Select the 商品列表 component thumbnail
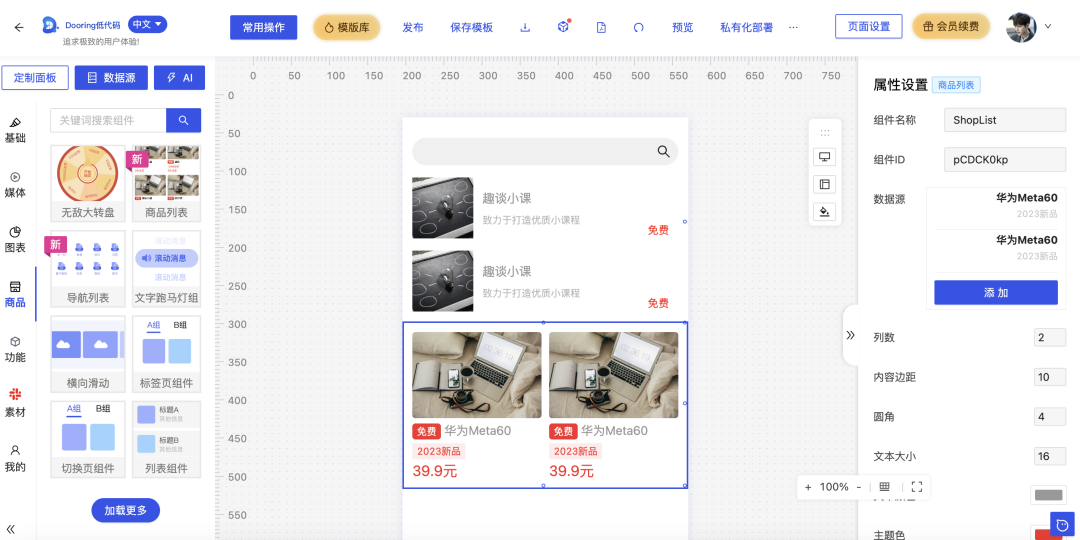 point(167,183)
